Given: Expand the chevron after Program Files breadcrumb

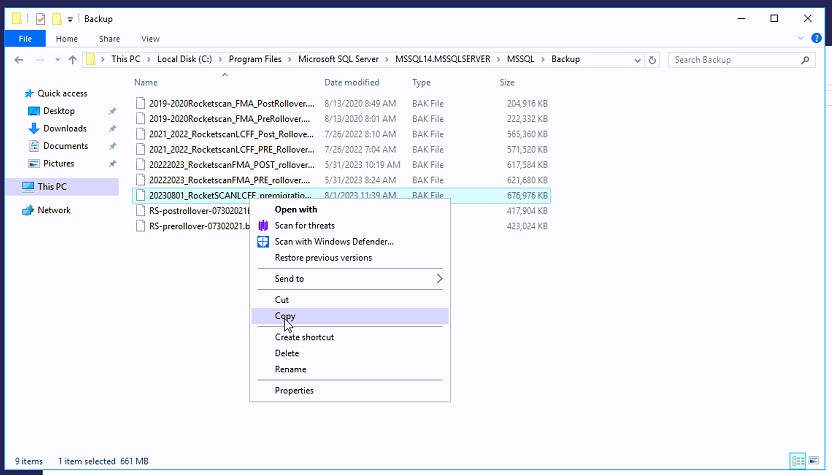Looking at the screenshot, I should click(290, 59).
